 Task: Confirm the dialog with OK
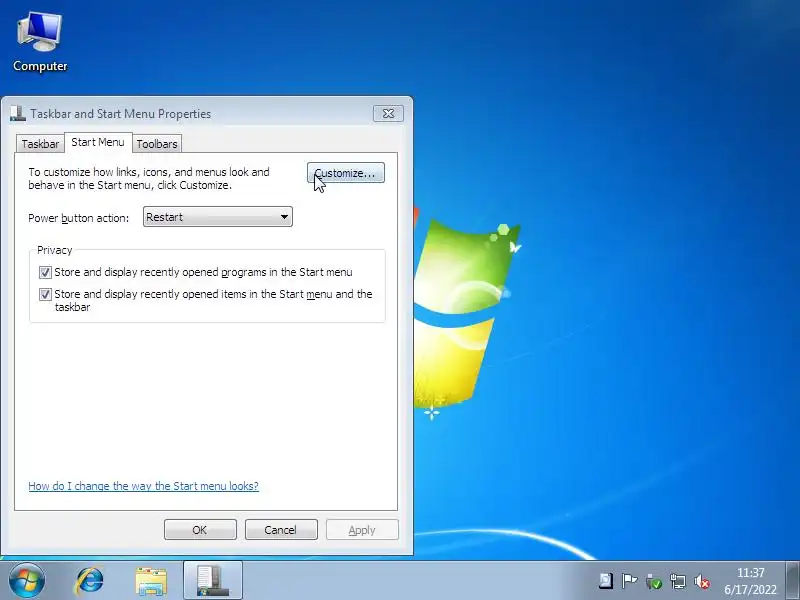[x=200, y=530]
